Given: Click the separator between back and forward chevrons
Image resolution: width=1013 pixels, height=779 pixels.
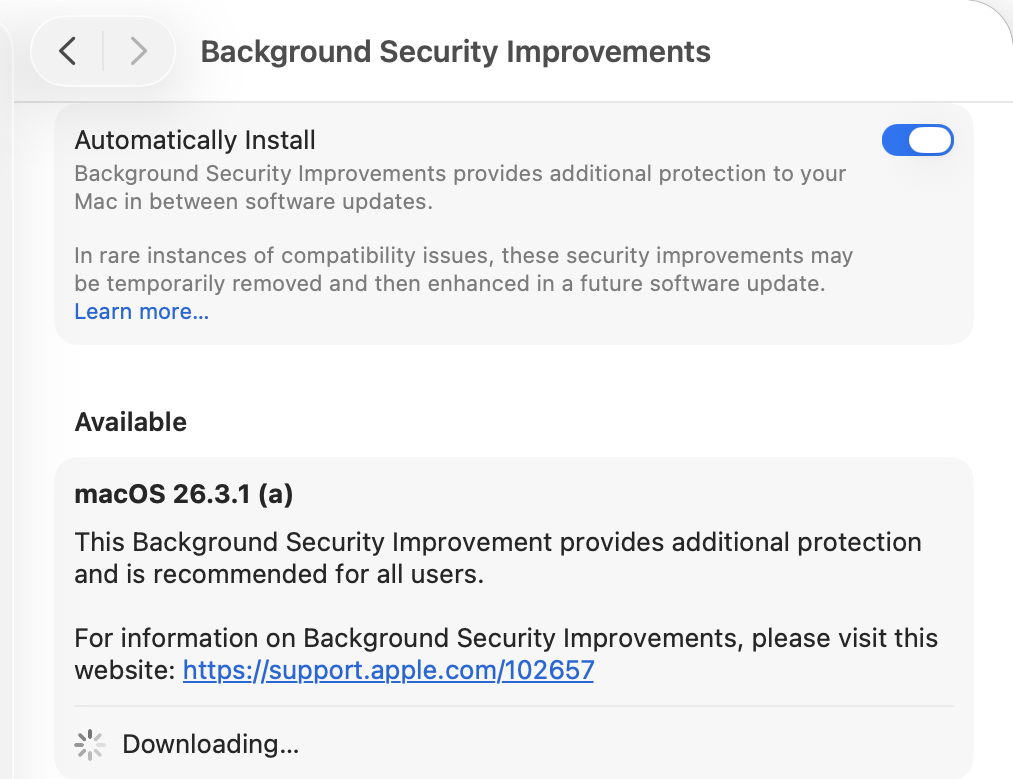Looking at the screenshot, I should click(103, 51).
